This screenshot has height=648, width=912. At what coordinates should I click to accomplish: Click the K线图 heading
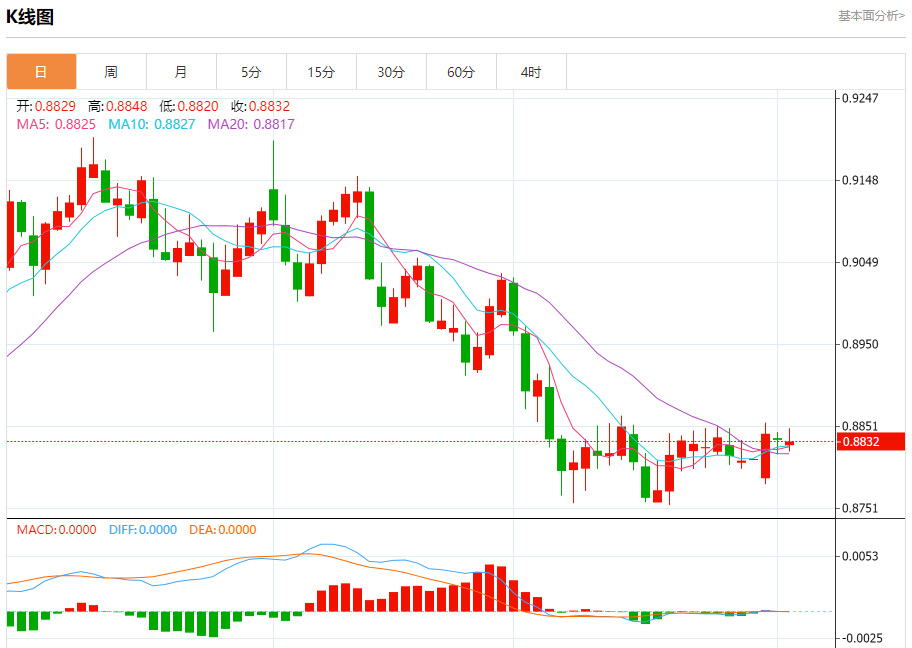point(30,17)
